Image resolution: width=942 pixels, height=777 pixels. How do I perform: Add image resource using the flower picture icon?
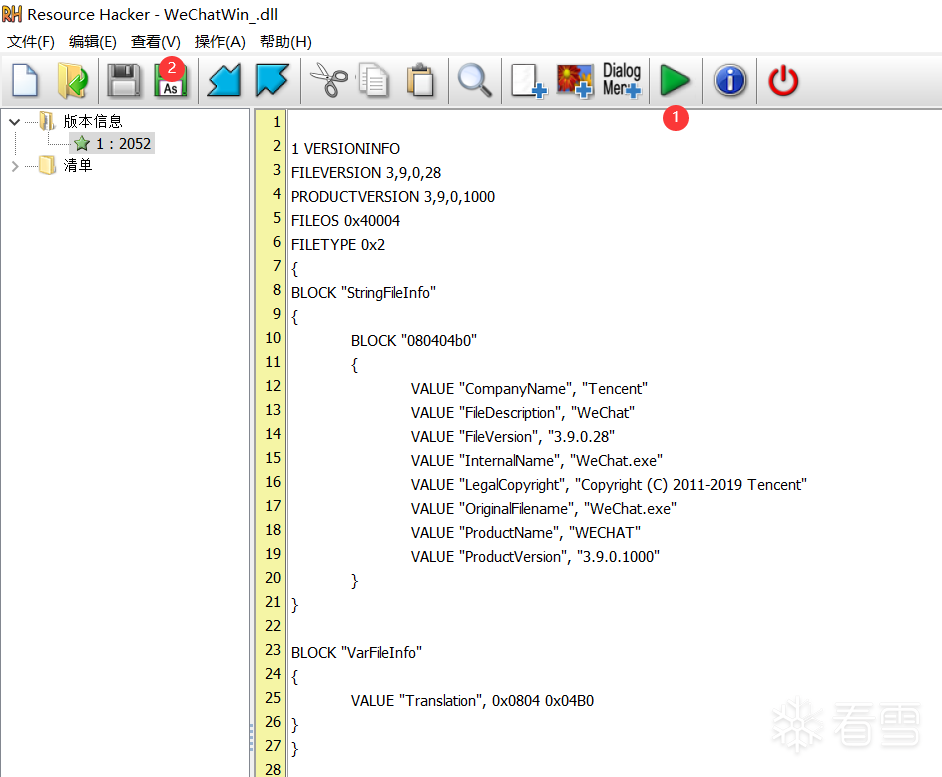tap(575, 81)
